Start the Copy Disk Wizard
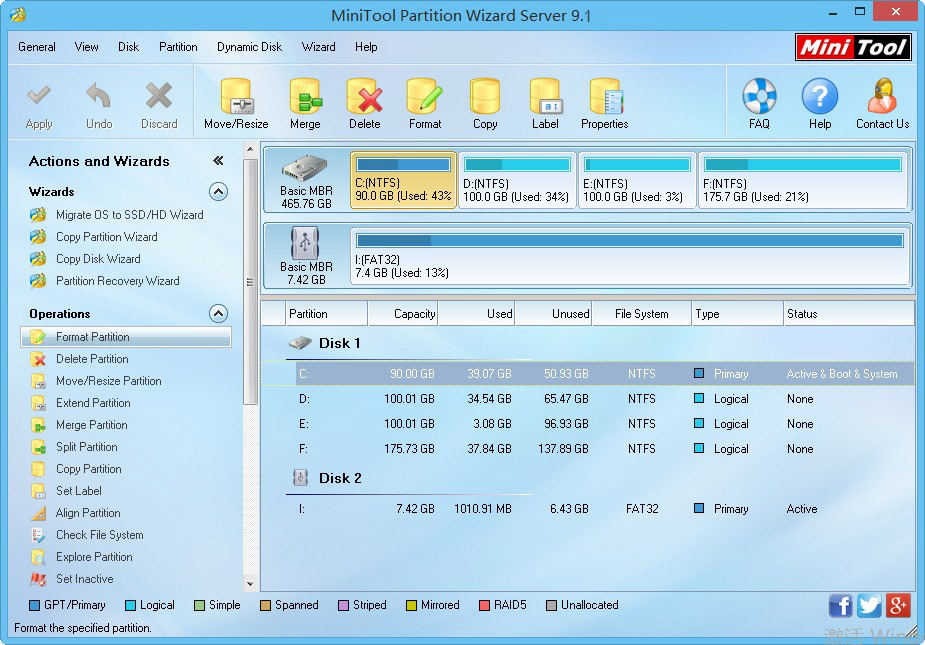The image size is (925, 645). [x=98, y=258]
